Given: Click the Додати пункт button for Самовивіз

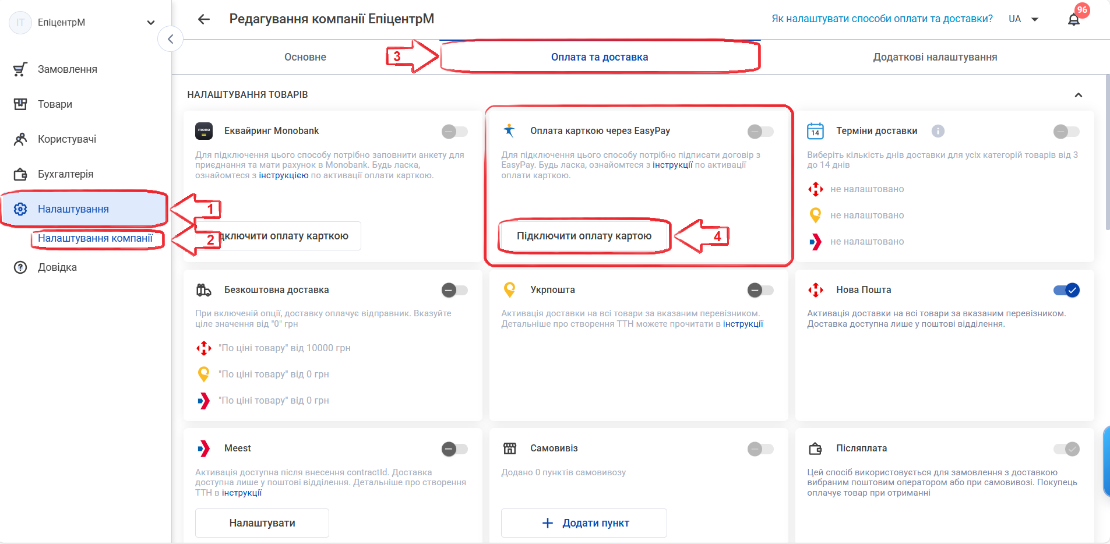Looking at the screenshot, I should pos(584,523).
